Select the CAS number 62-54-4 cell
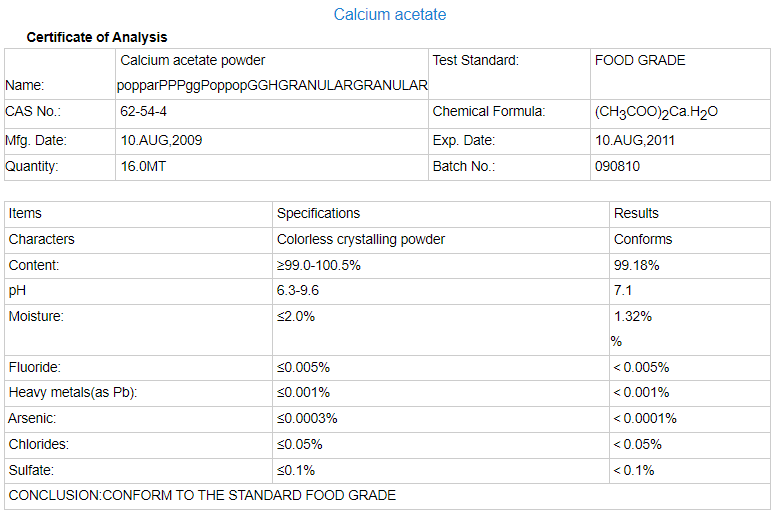The height and width of the screenshot is (516, 777). [x=143, y=112]
